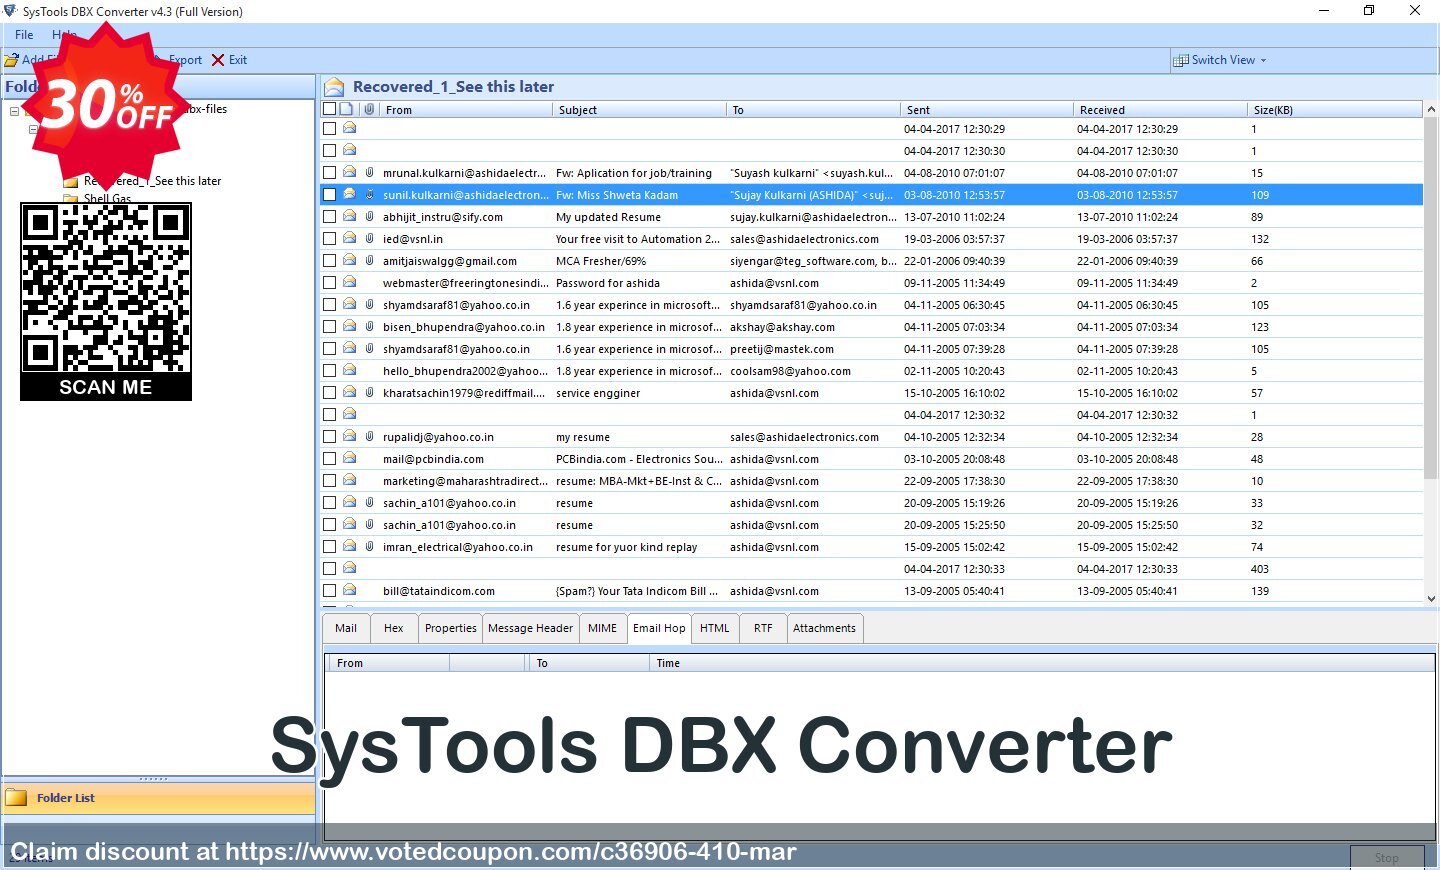Viewport: 1440px width, 870px height.
Task: Click the red Exit X icon
Action: [x=218, y=60]
